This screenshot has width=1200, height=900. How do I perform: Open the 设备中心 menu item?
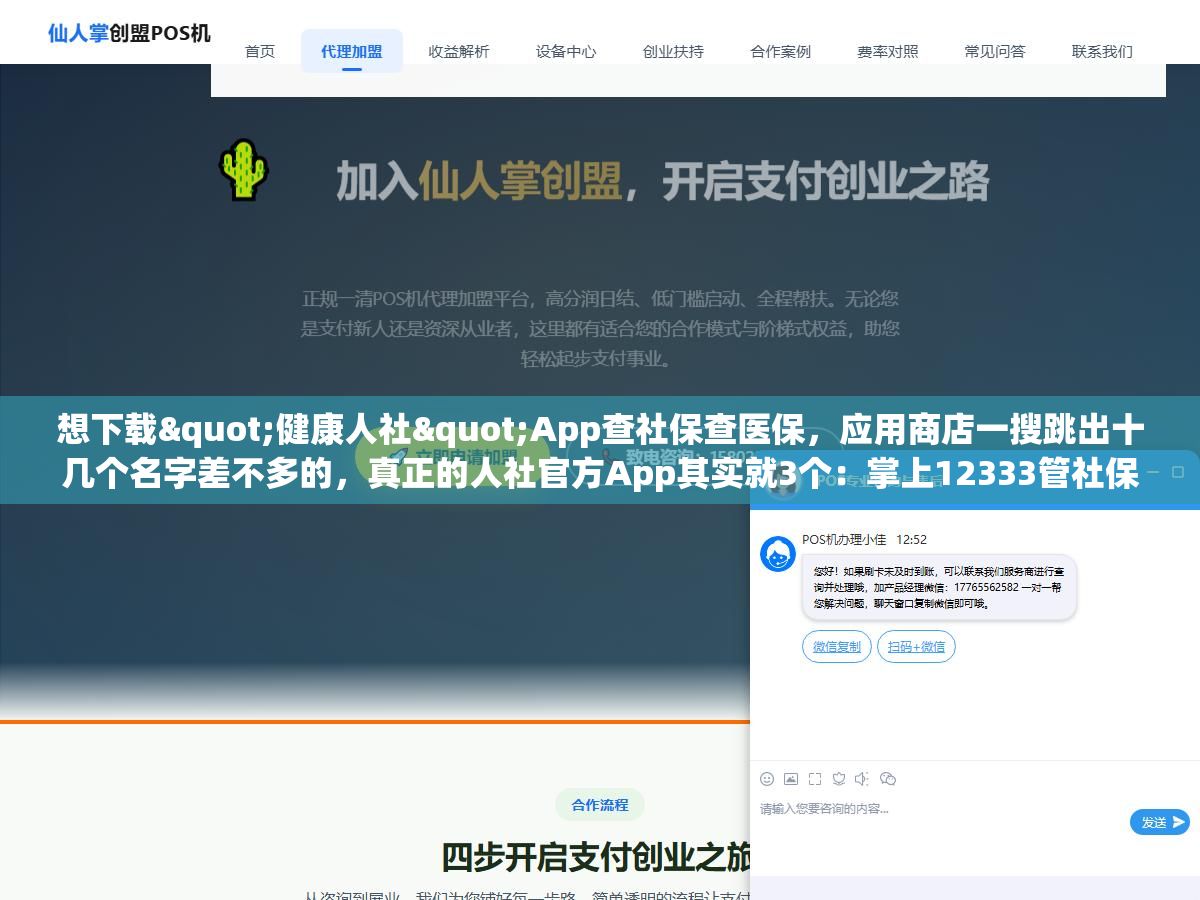(x=566, y=51)
